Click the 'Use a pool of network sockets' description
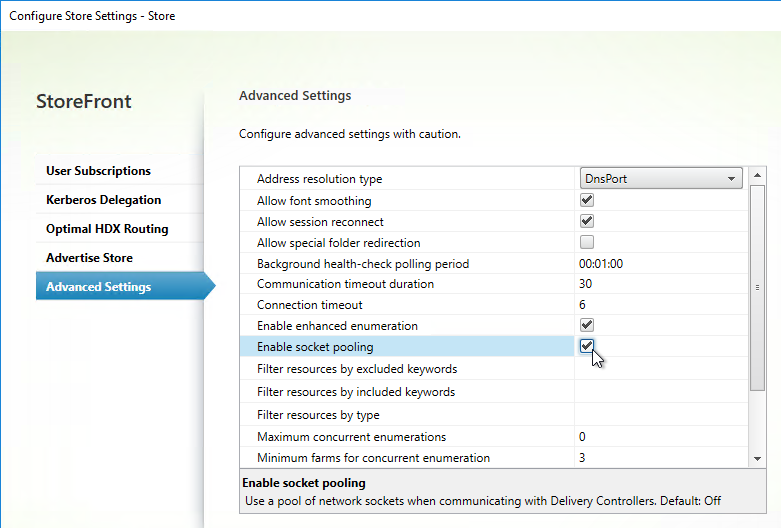The image size is (781, 528). pos(483,501)
